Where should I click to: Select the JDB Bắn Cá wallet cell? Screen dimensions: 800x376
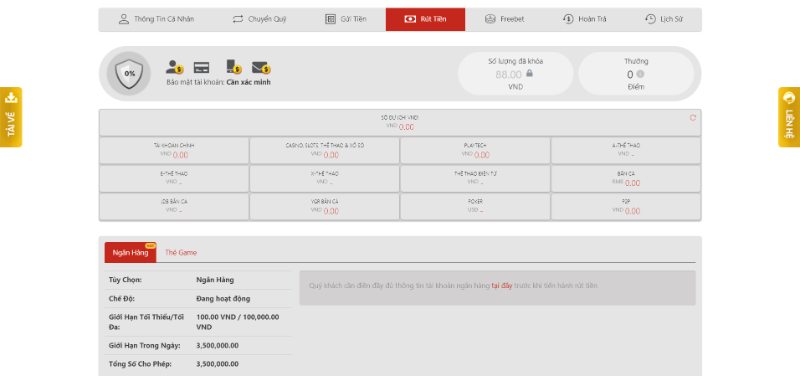pyautogui.click(x=174, y=207)
